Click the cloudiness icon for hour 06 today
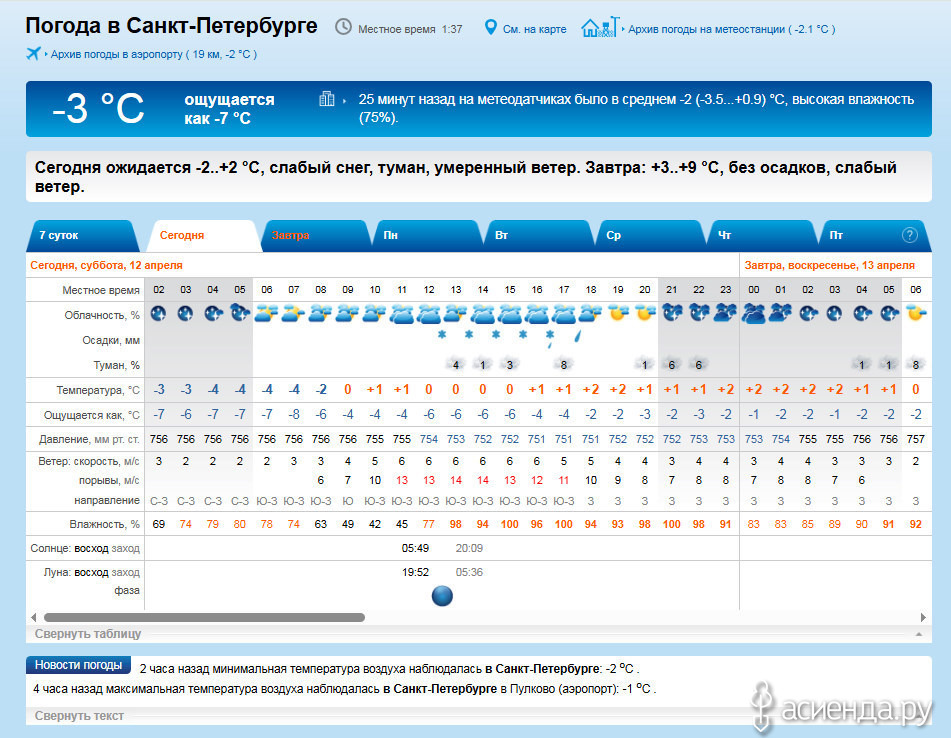This screenshot has height=738, width=951. click(267, 314)
